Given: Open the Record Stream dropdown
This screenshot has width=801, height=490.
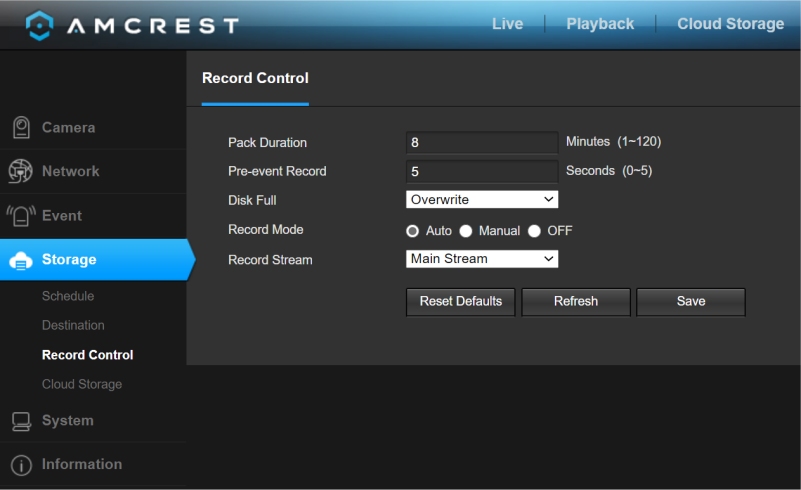Looking at the screenshot, I should pos(482,259).
